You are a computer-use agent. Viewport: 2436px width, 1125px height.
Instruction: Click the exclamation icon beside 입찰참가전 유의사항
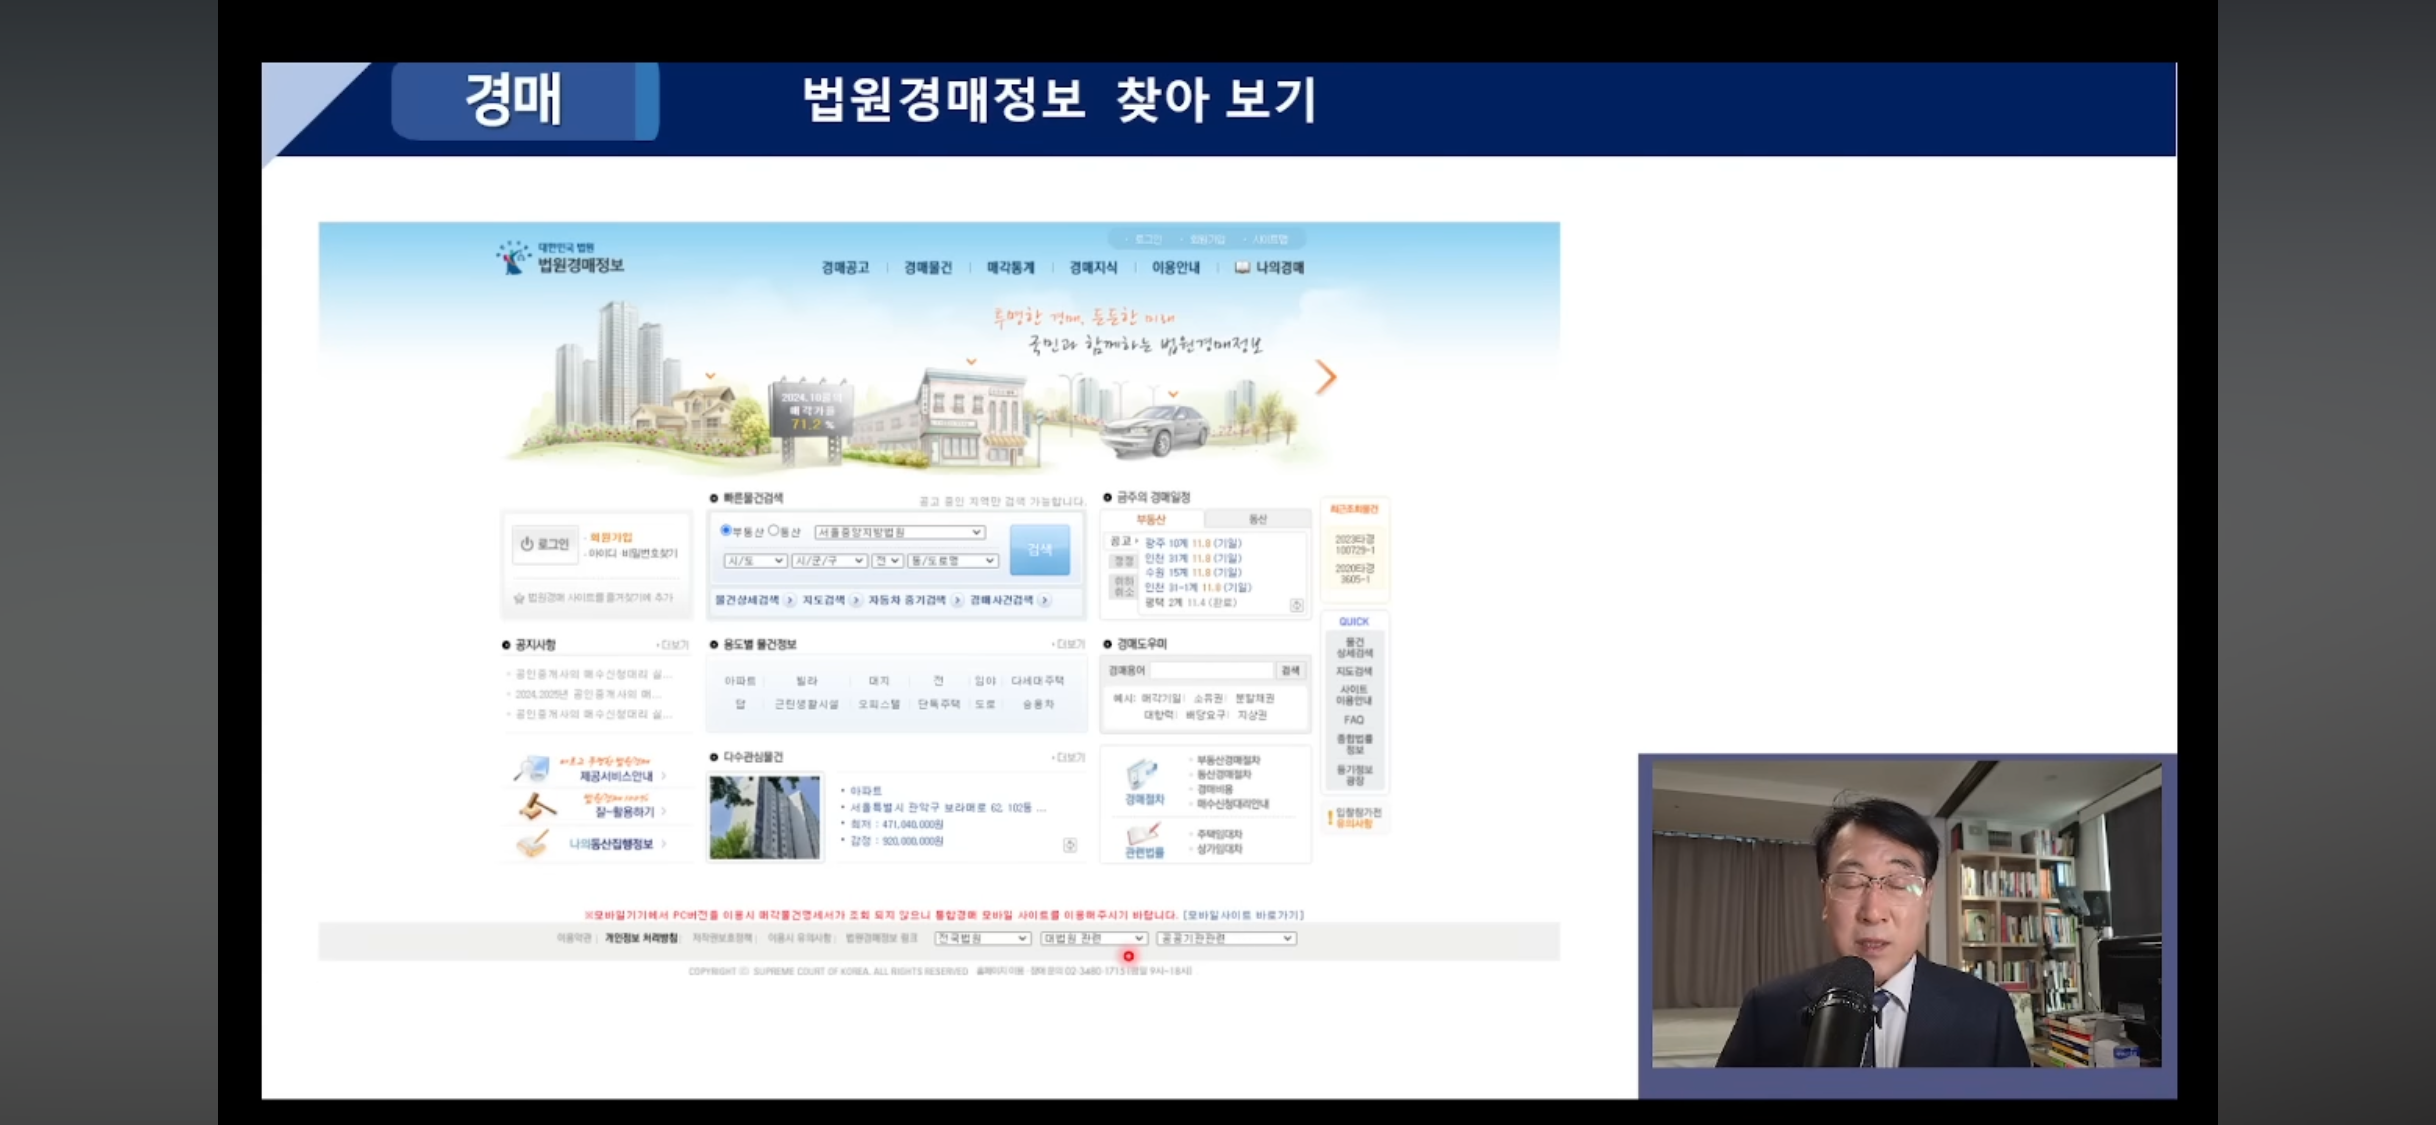(1329, 818)
